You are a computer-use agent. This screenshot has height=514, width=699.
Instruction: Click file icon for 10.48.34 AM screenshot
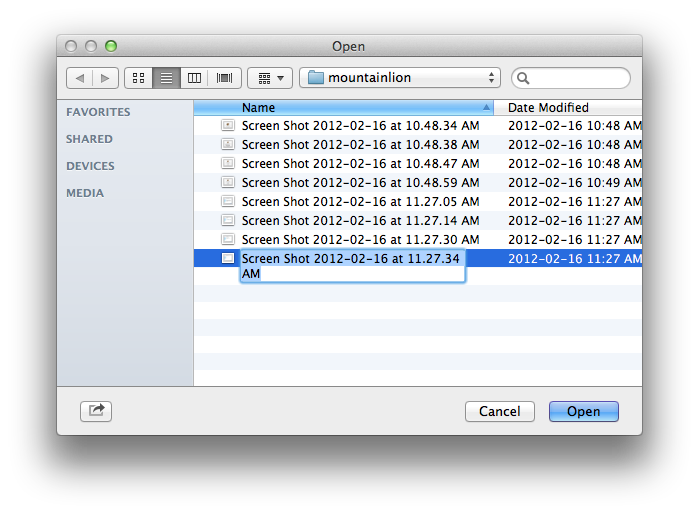(x=228, y=125)
